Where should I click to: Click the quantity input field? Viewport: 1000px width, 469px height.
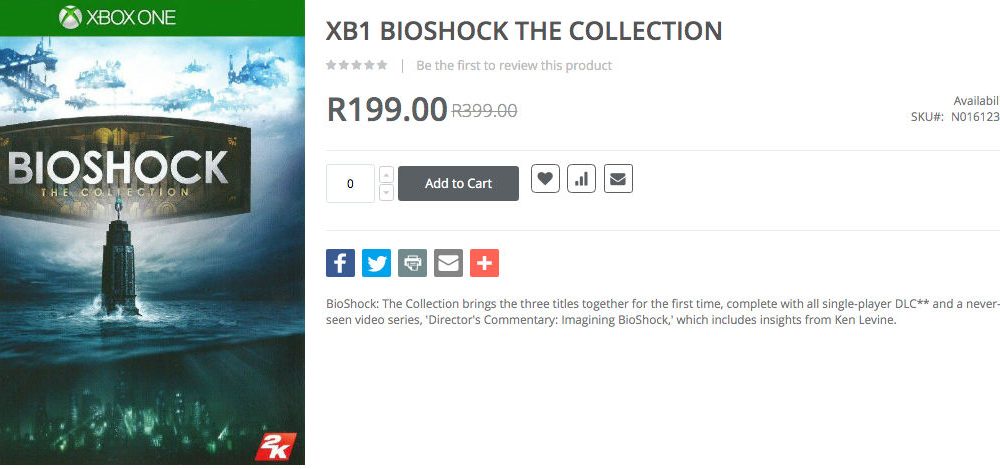click(x=350, y=184)
